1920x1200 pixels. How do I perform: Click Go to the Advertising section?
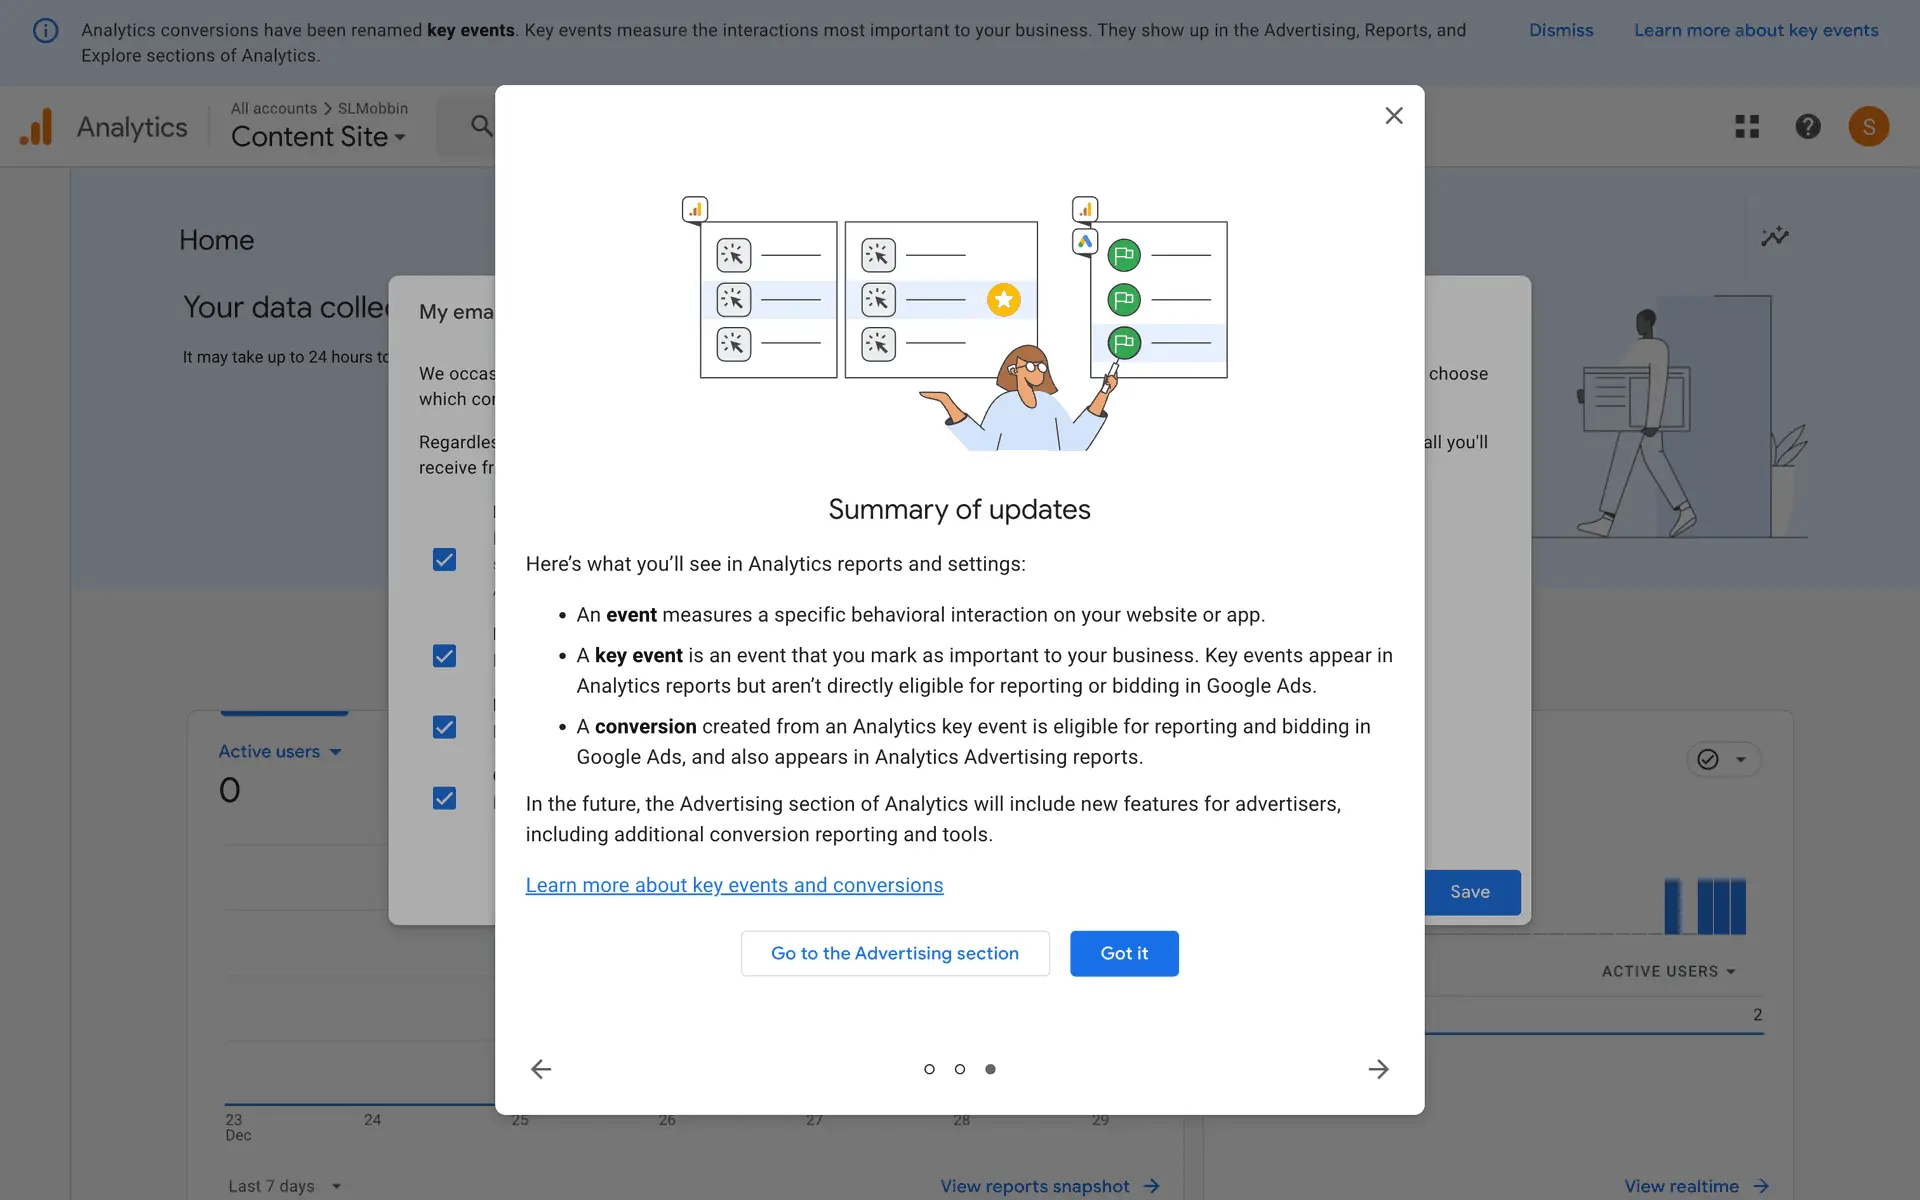tap(894, 953)
